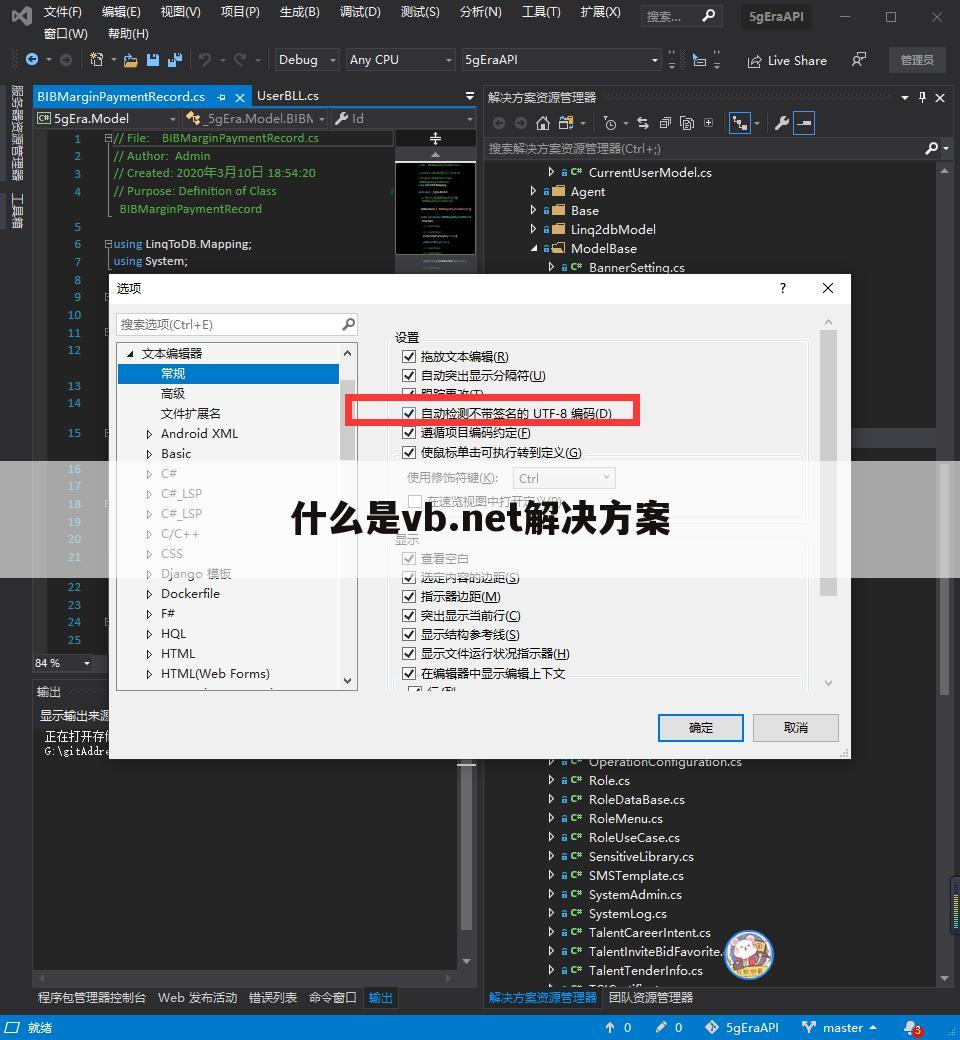Click the Collapse All icon in Solution Explorer

tap(665, 122)
